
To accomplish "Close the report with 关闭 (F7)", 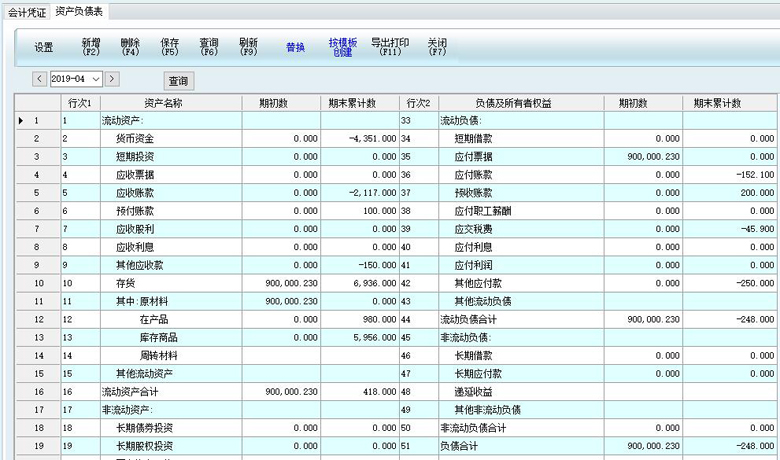I will click(x=437, y=47).
